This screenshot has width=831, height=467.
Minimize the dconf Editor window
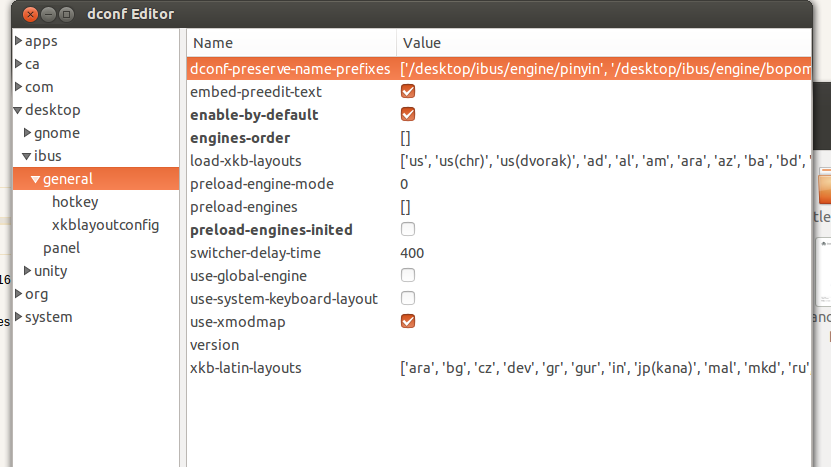(x=48, y=14)
